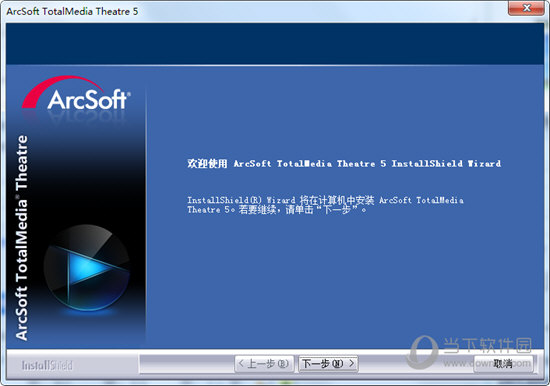Click the 欢迎使用 ArcSoft TotalMedia Theatre 5 heading

click(344, 164)
